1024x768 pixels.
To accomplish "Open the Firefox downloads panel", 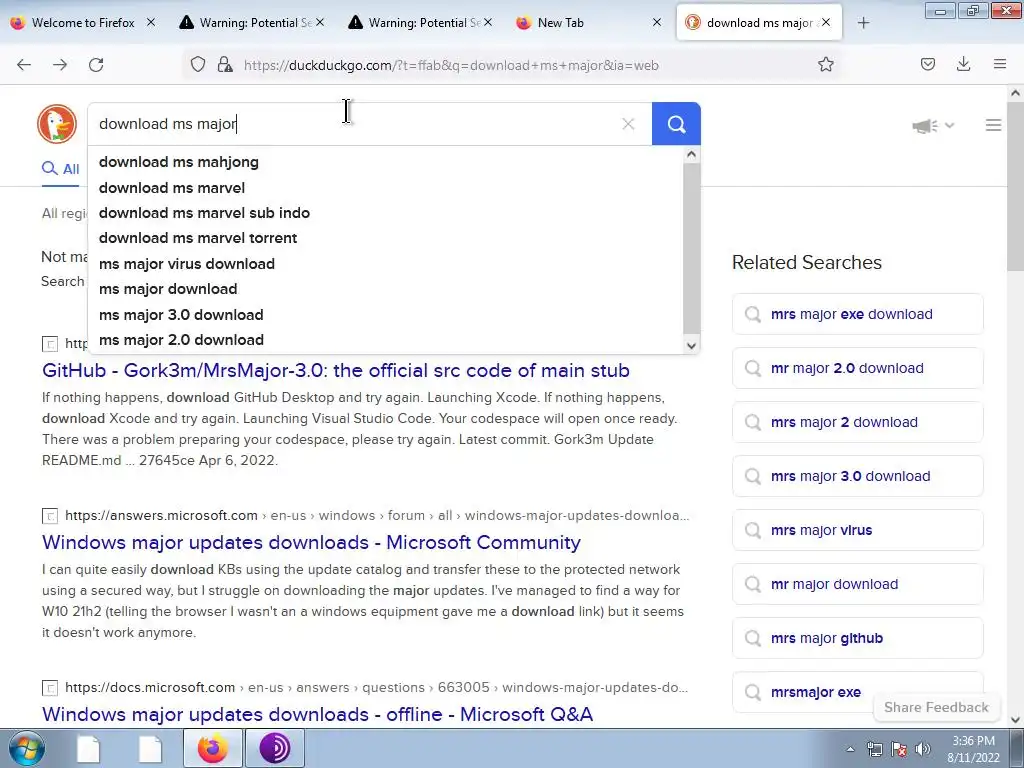I will tap(963, 64).
